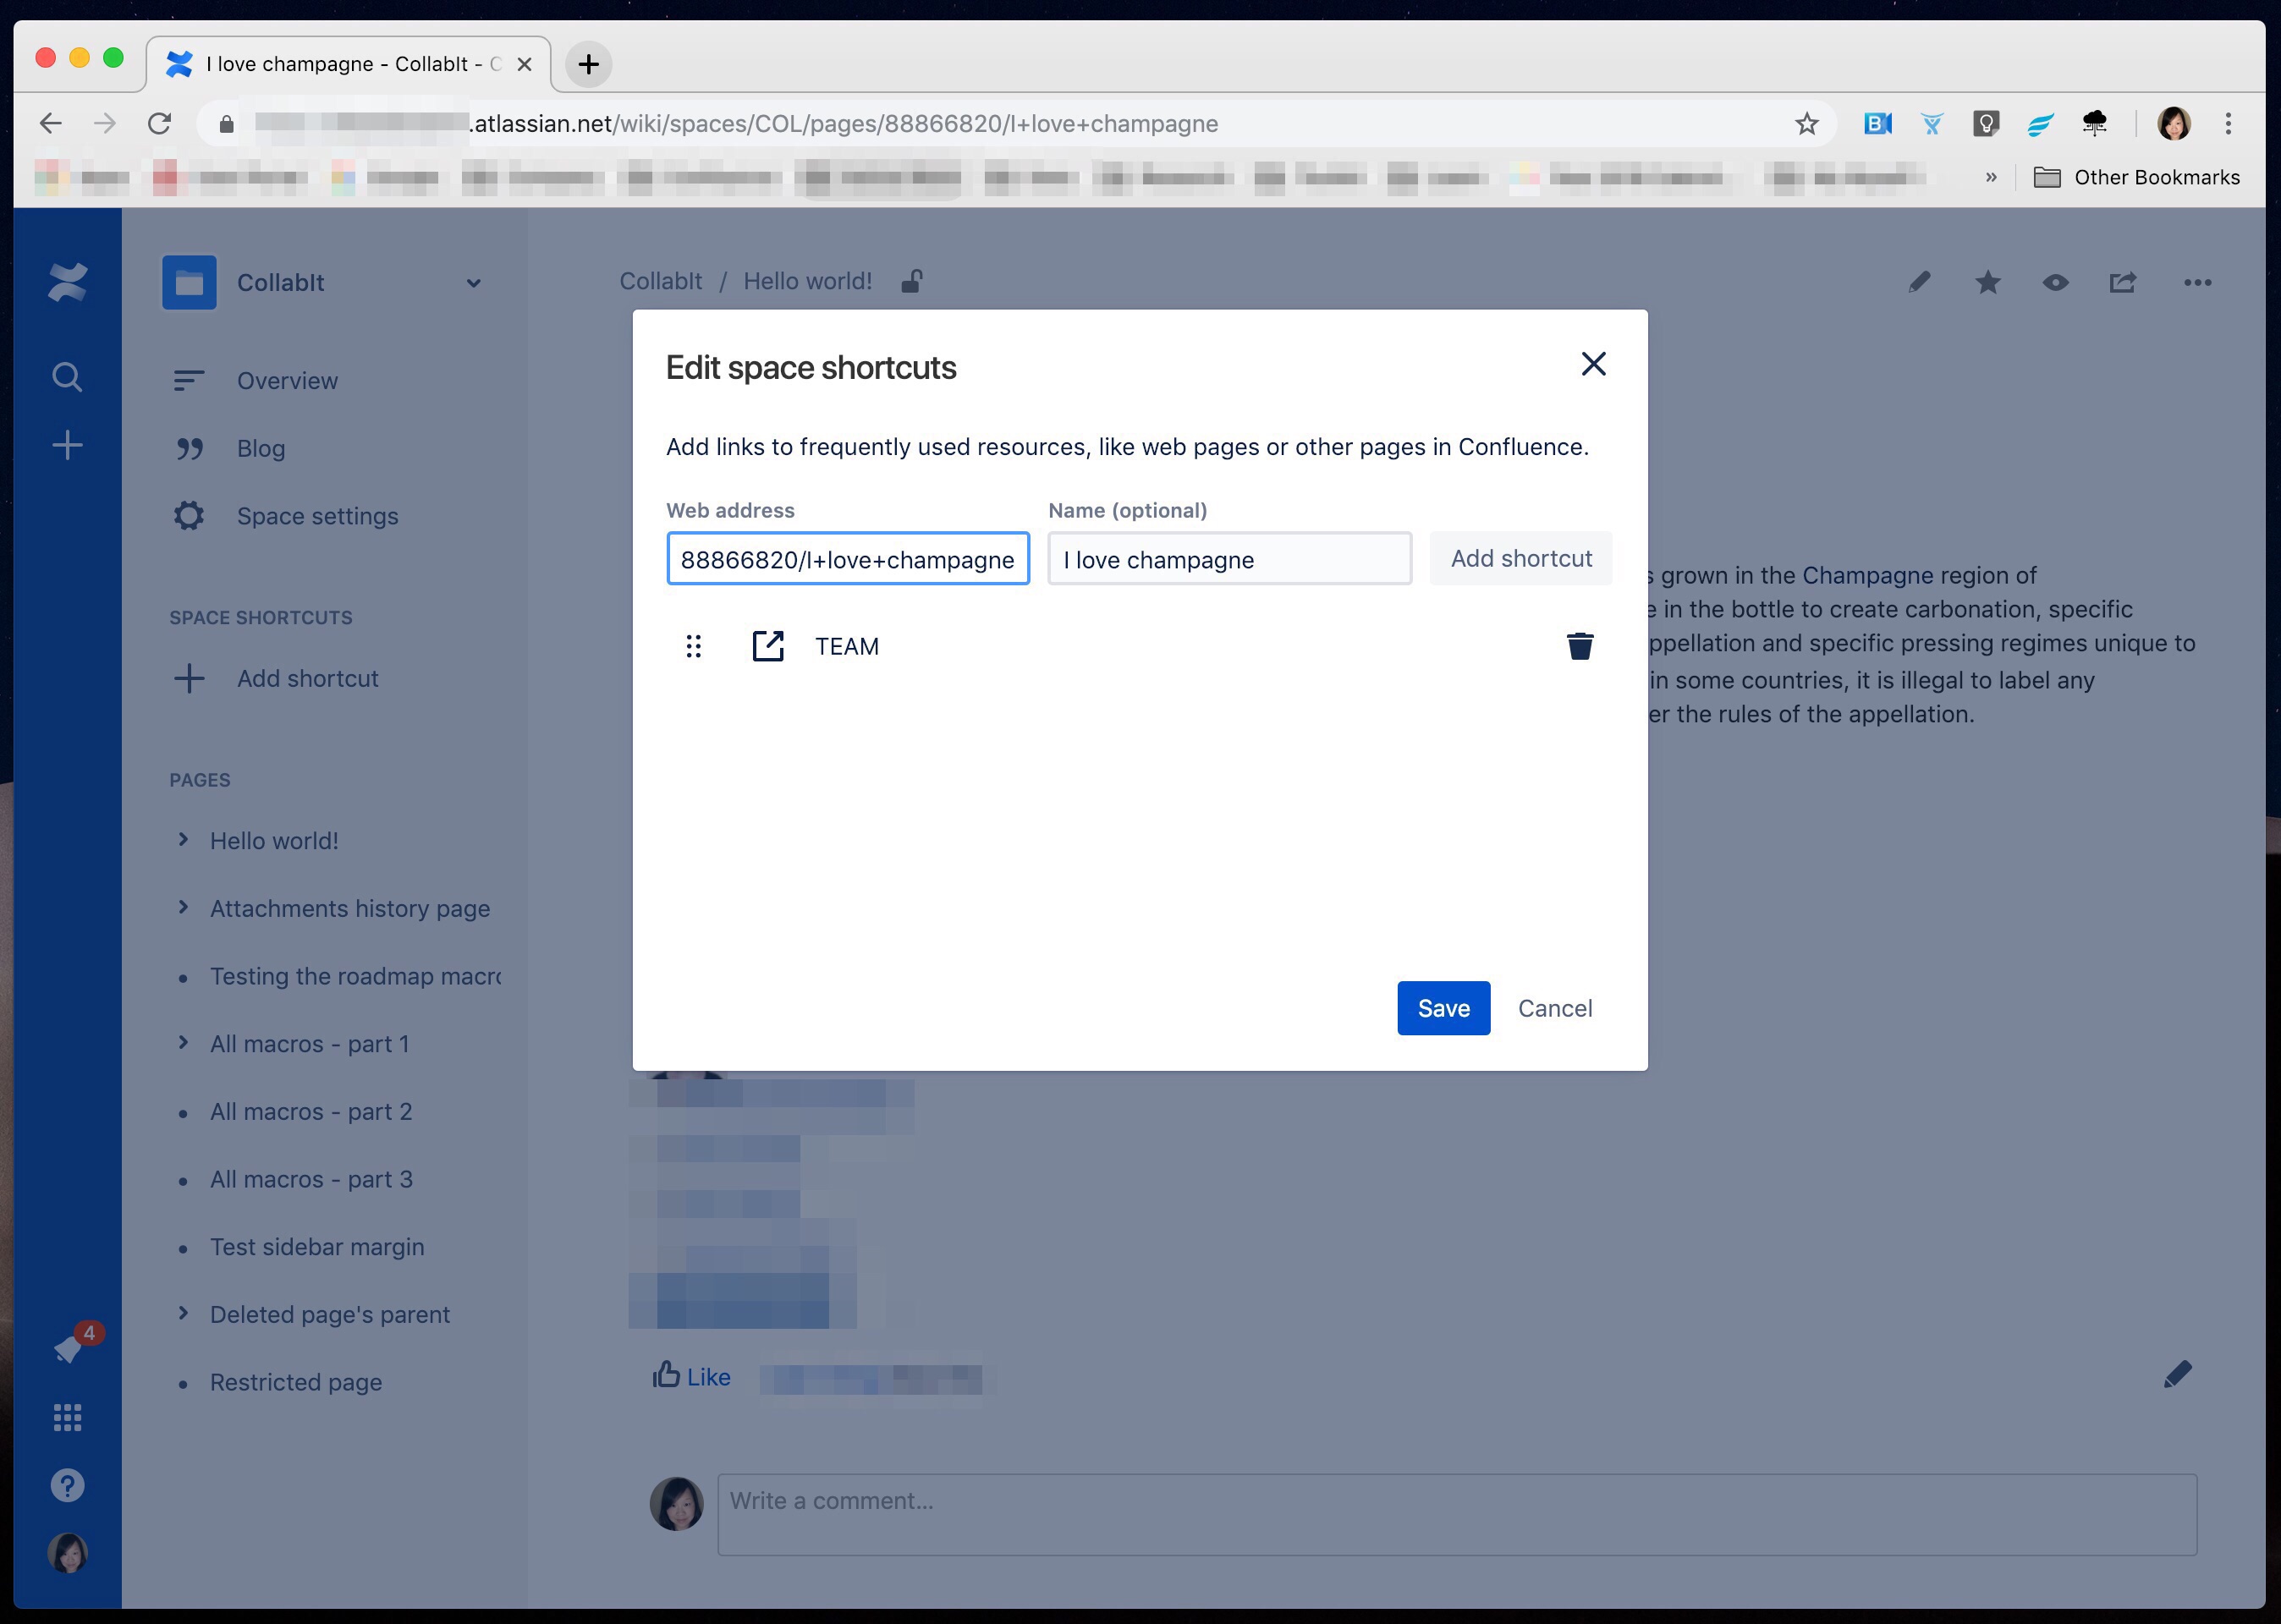Click the Write a comment field

click(x=1456, y=1514)
